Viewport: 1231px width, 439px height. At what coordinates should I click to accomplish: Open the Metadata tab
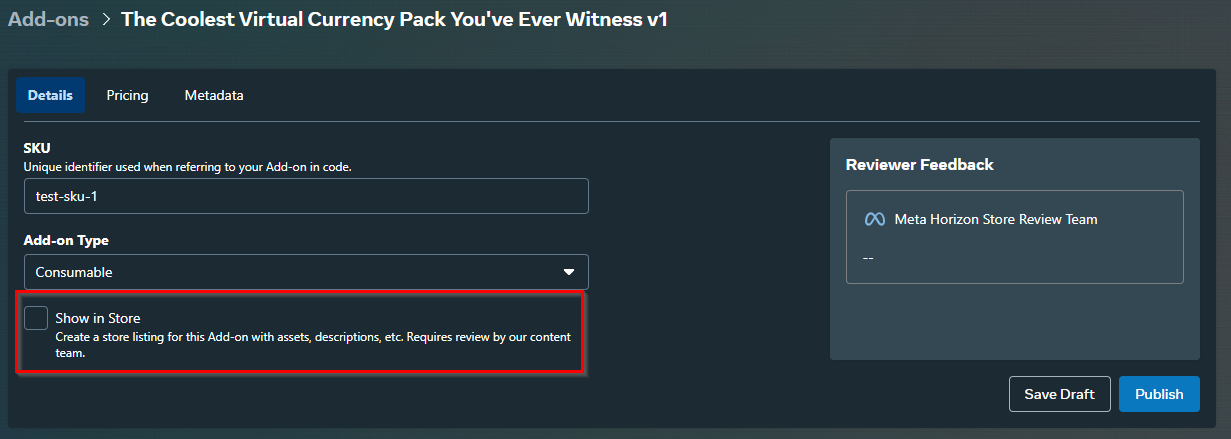click(x=214, y=95)
